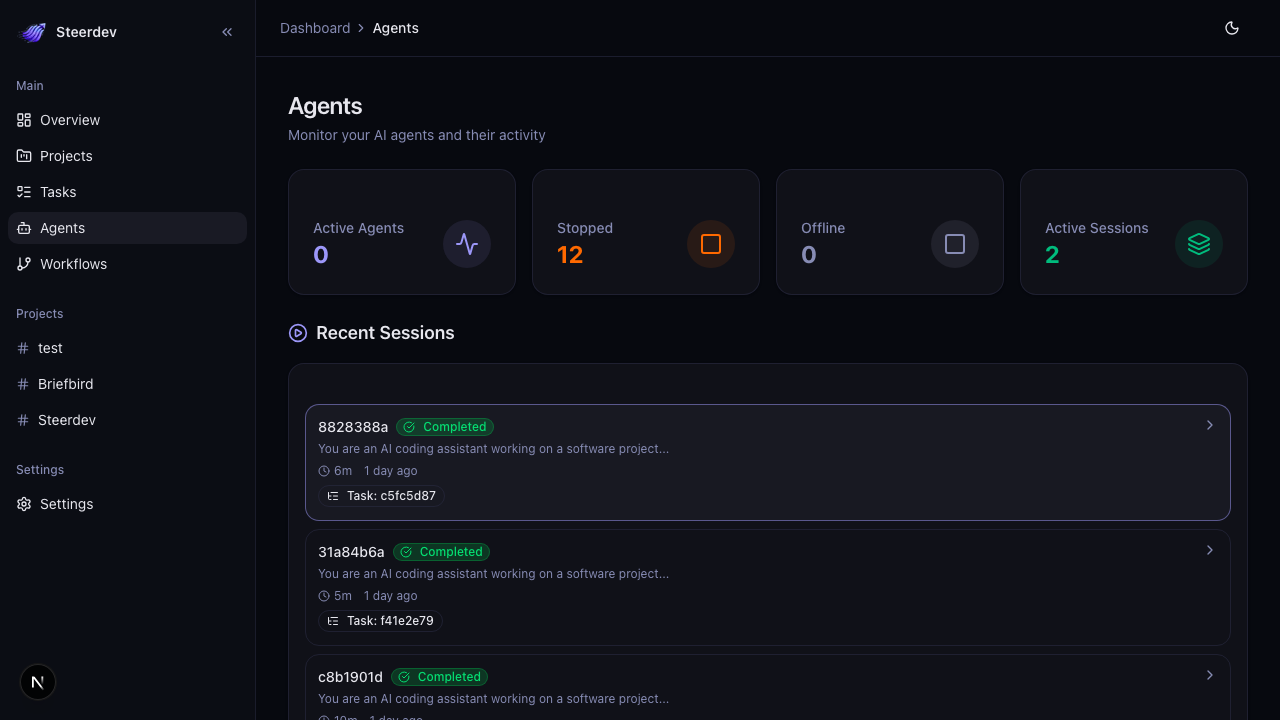Collapse the sidebar using the double chevron
Screen dimensions: 1280x720
(x=227, y=31)
